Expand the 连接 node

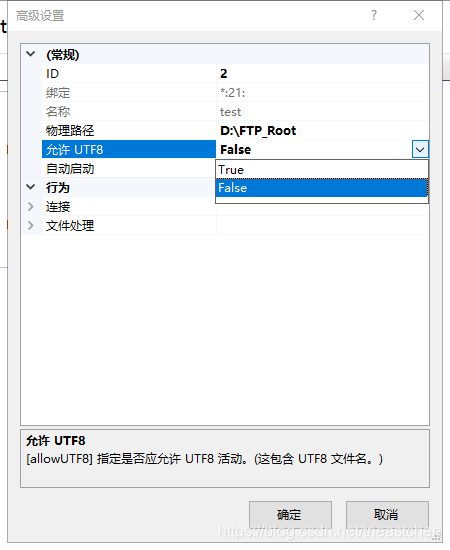pyautogui.click(x=31, y=206)
